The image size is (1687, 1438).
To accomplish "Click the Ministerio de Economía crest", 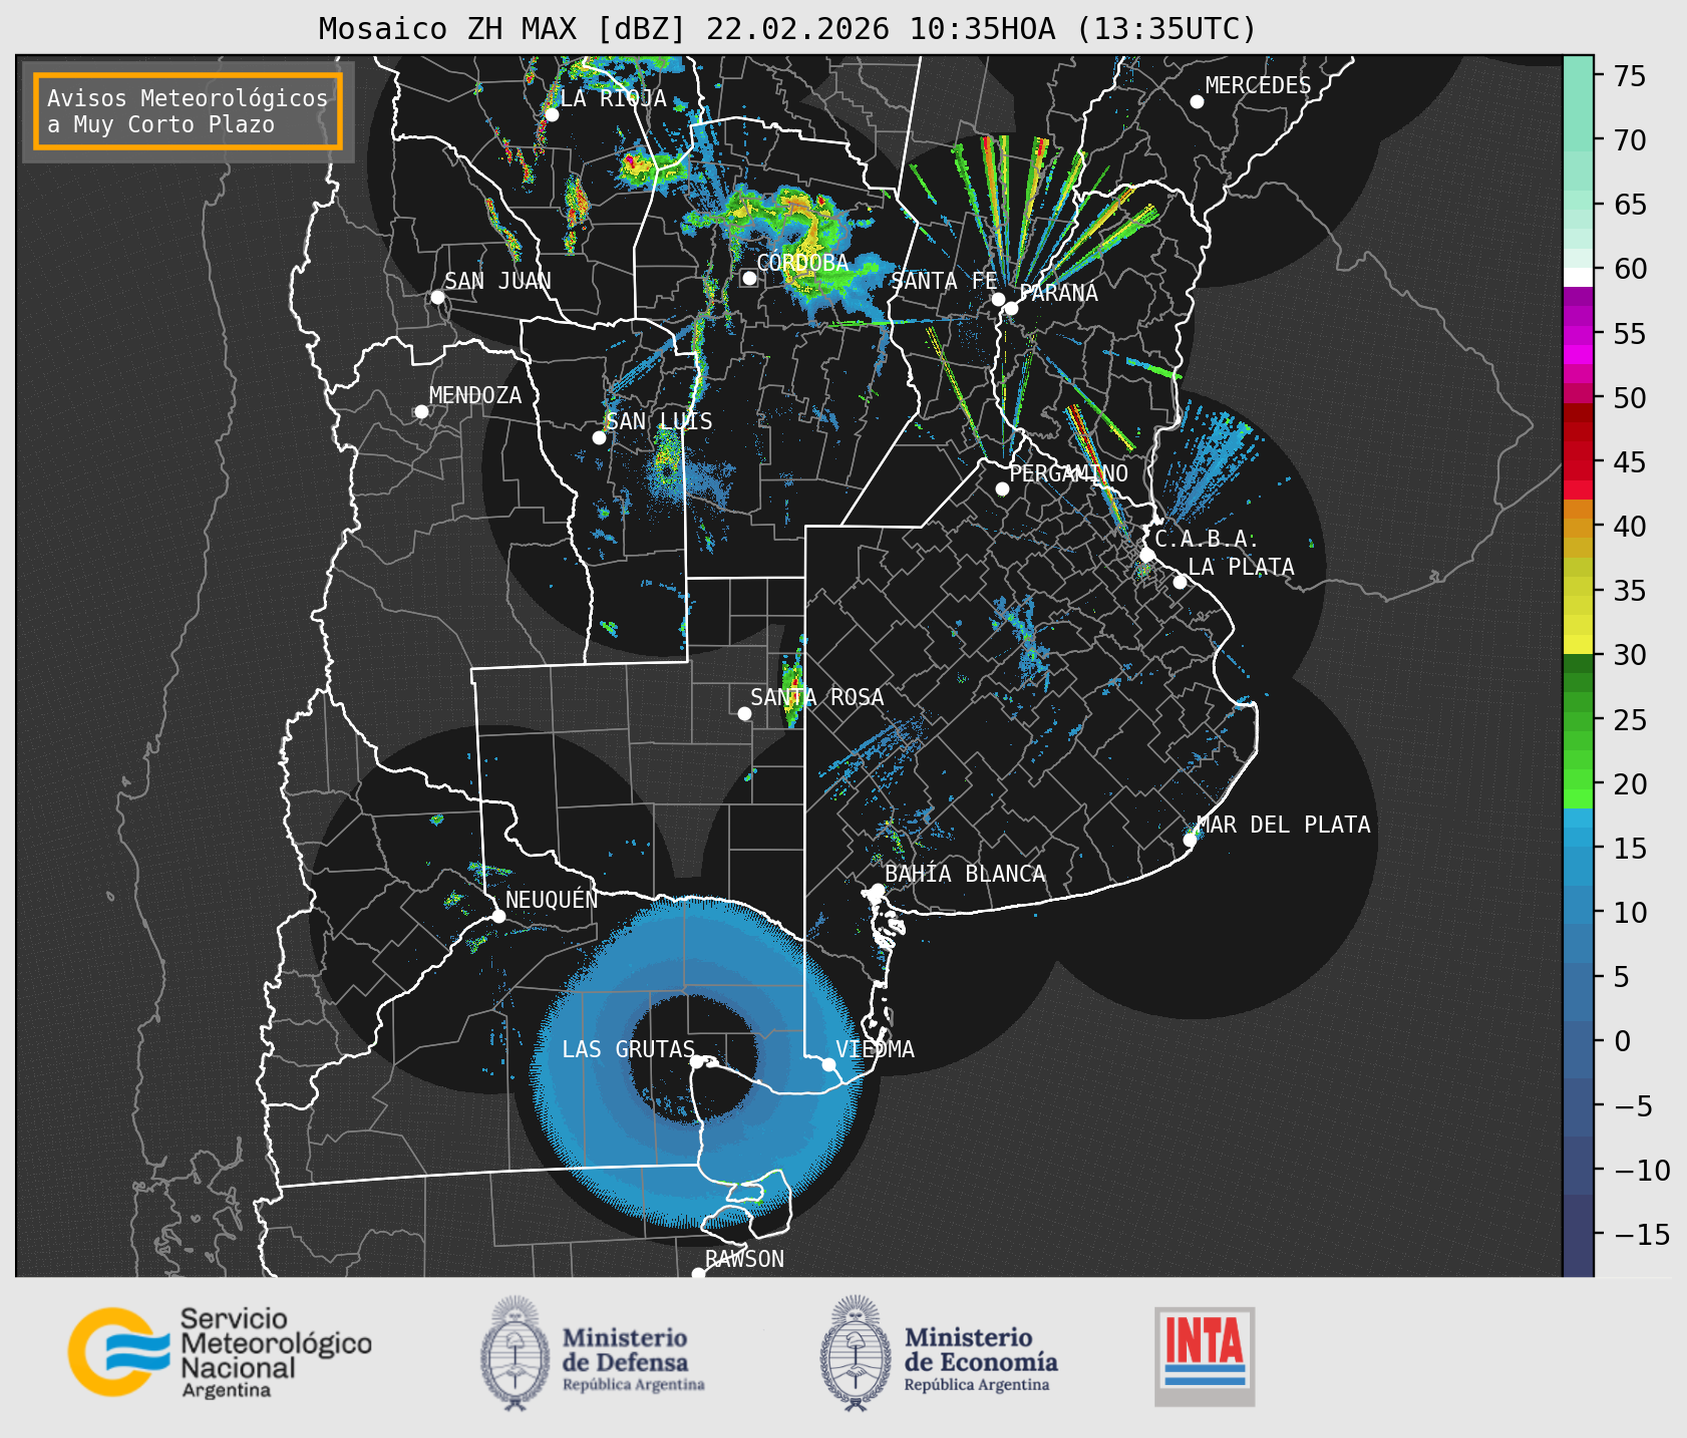I will point(854,1353).
